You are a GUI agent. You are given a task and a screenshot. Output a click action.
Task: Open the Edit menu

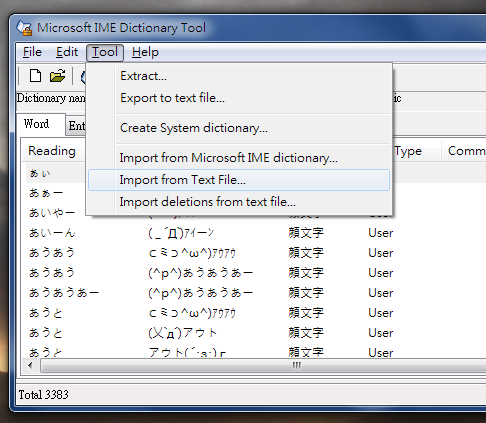click(67, 52)
